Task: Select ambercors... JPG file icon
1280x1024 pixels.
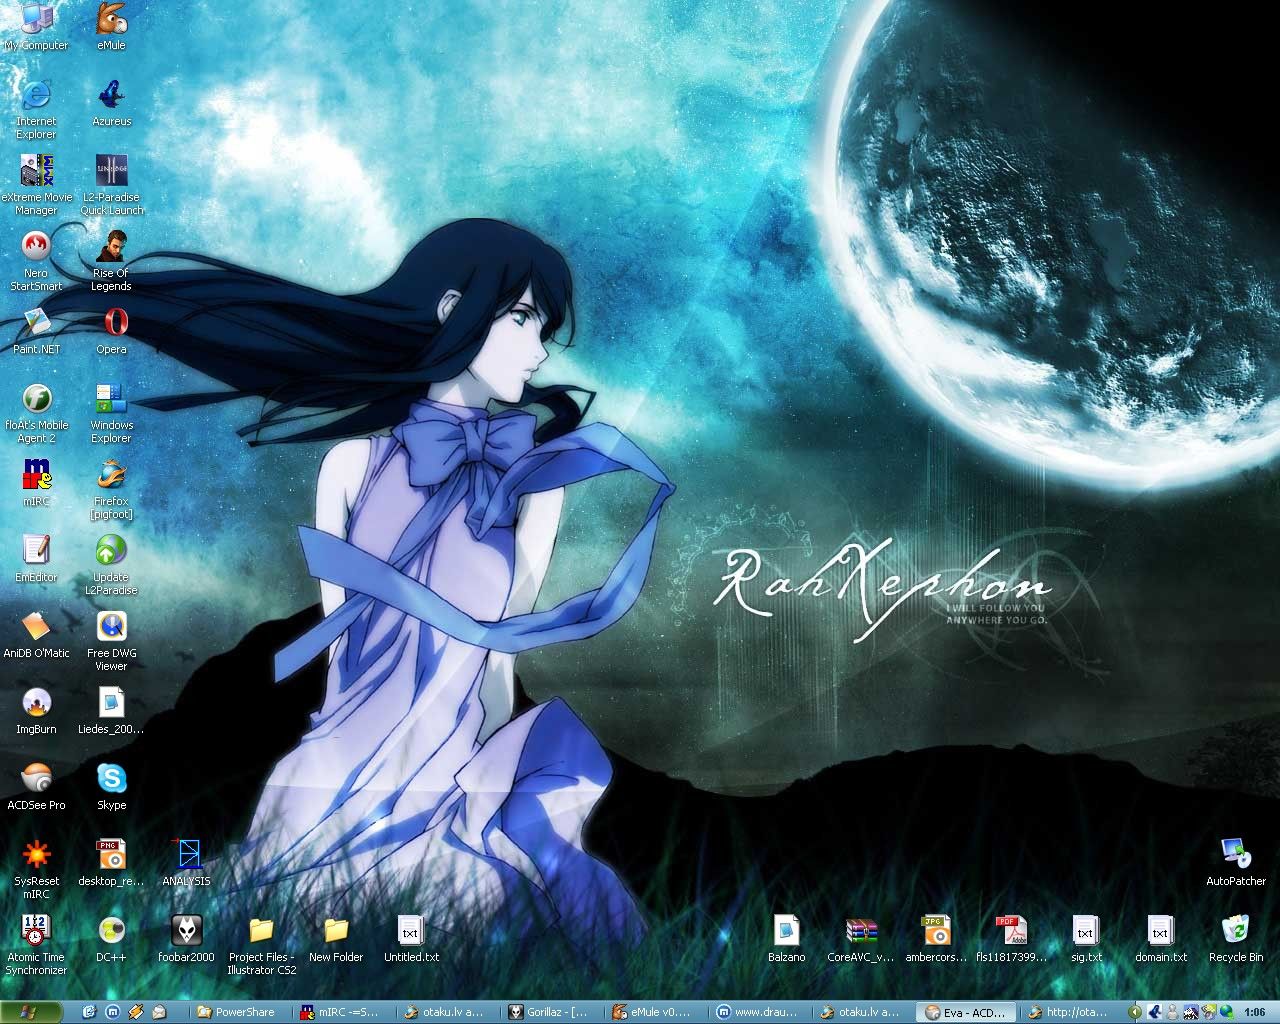Action: 936,939
